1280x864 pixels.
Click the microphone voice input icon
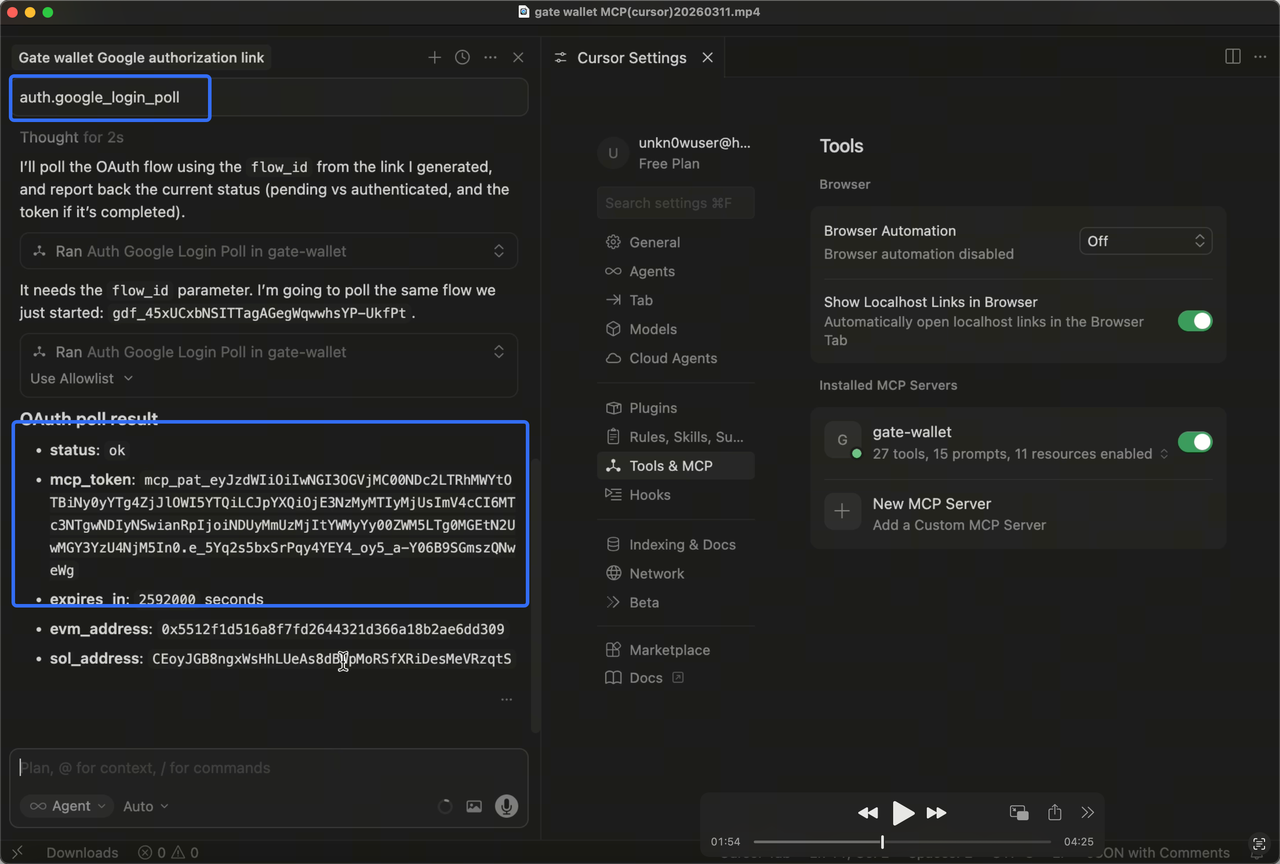coord(506,806)
